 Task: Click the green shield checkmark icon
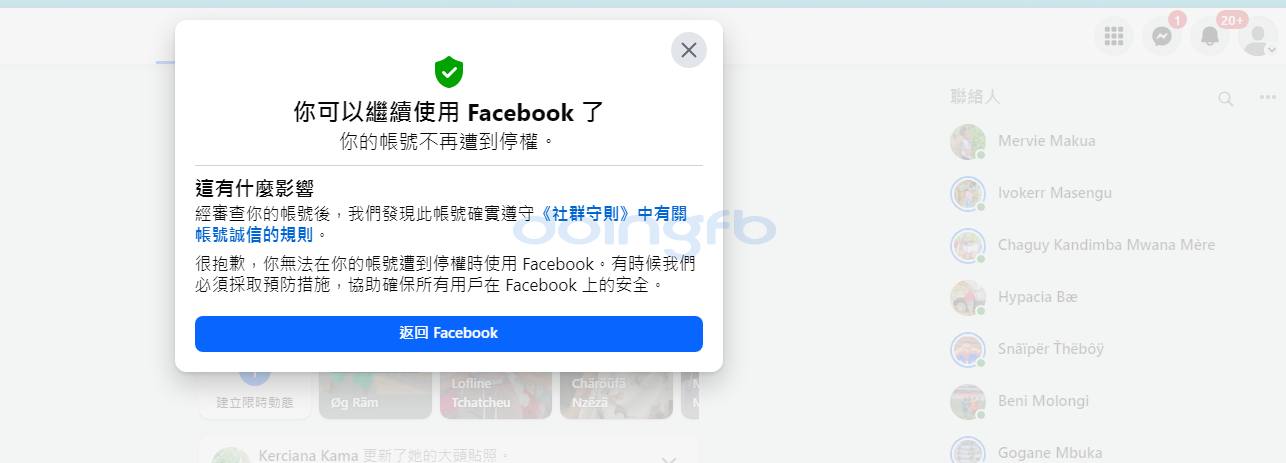pyautogui.click(x=449, y=72)
